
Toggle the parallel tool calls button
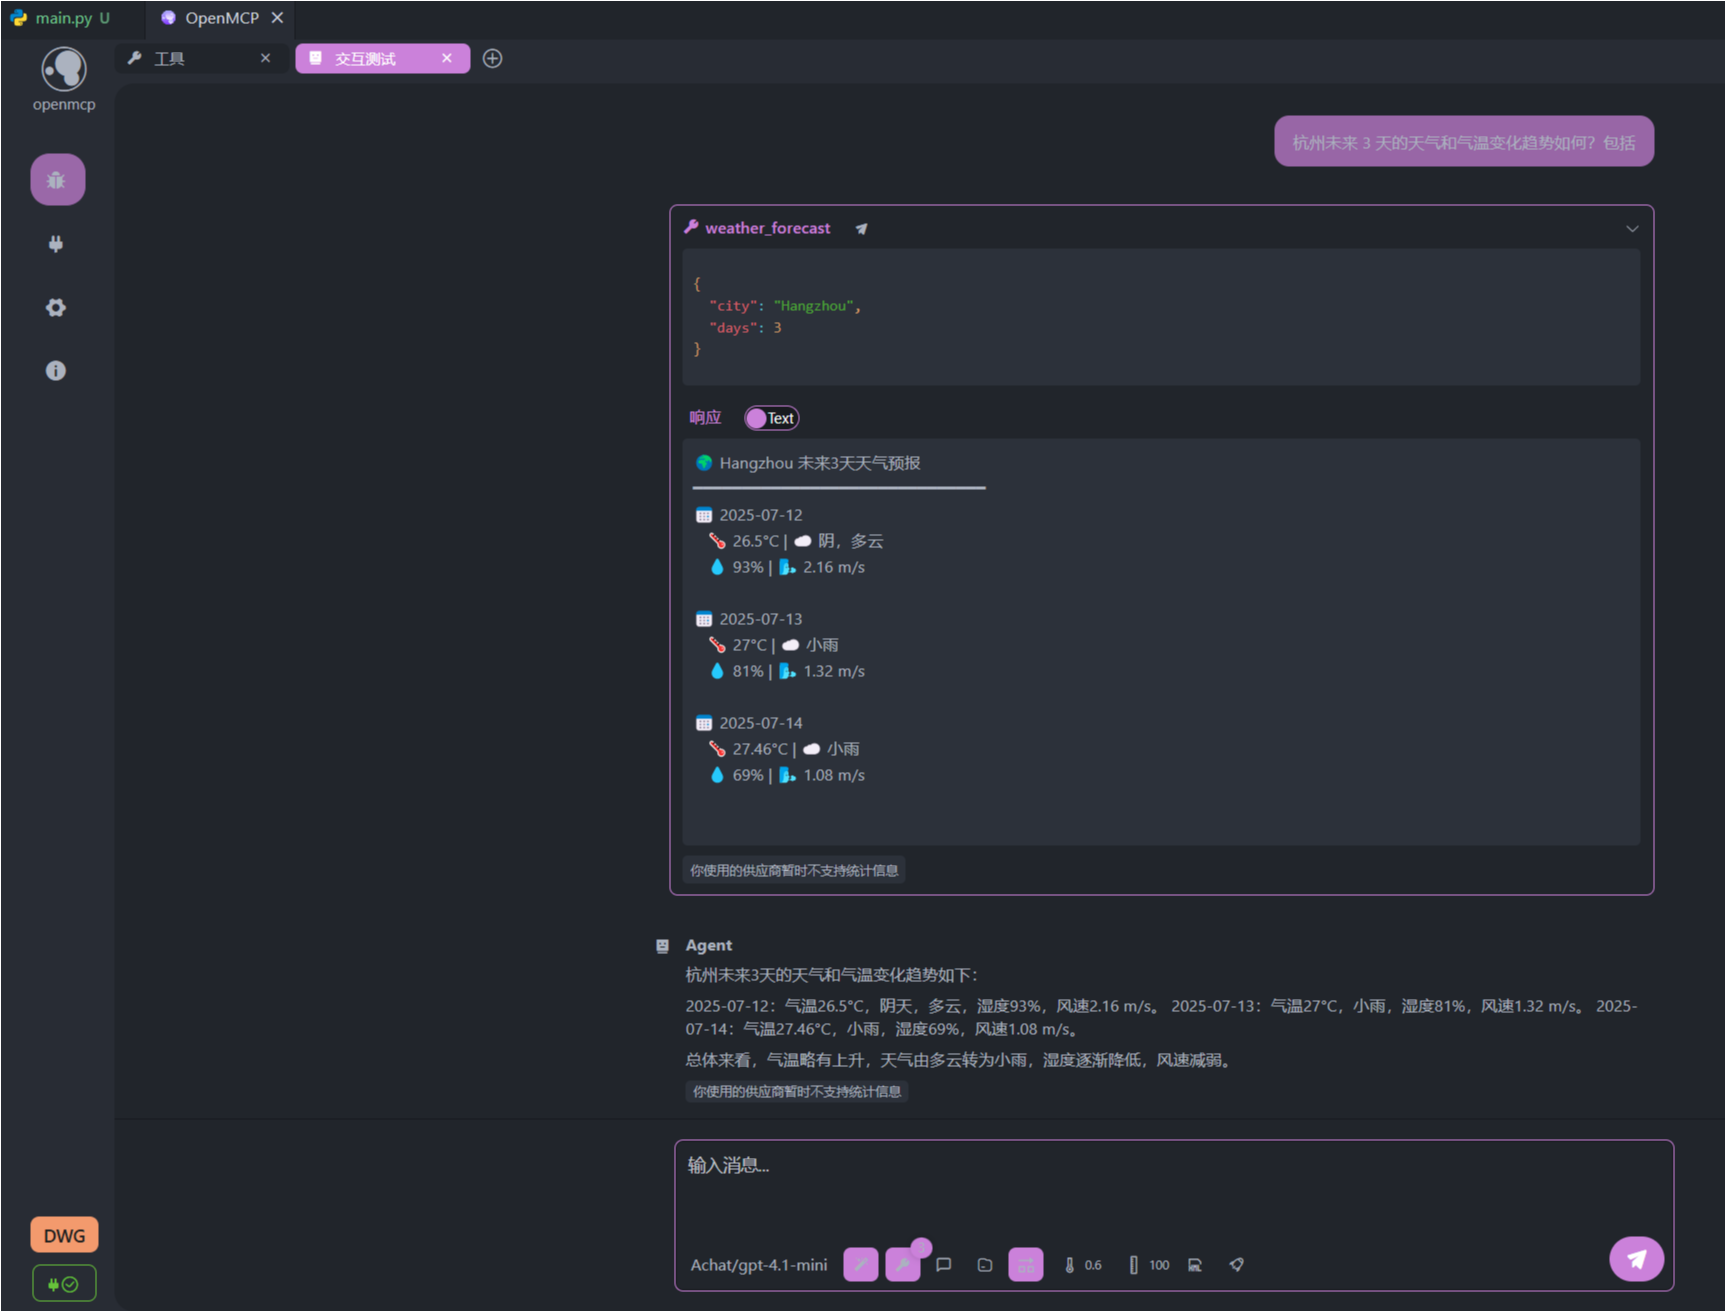click(1026, 1264)
